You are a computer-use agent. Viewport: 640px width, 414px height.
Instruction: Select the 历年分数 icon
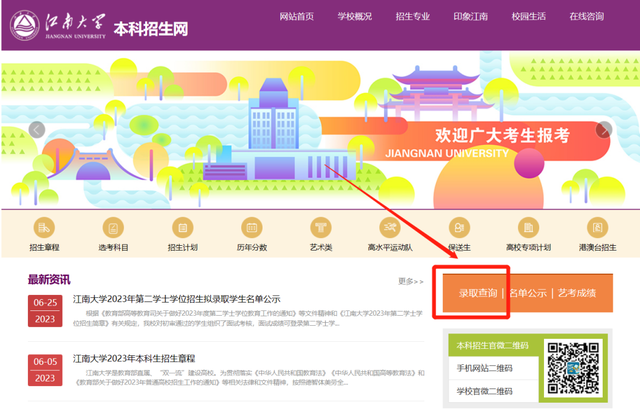click(251, 228)
